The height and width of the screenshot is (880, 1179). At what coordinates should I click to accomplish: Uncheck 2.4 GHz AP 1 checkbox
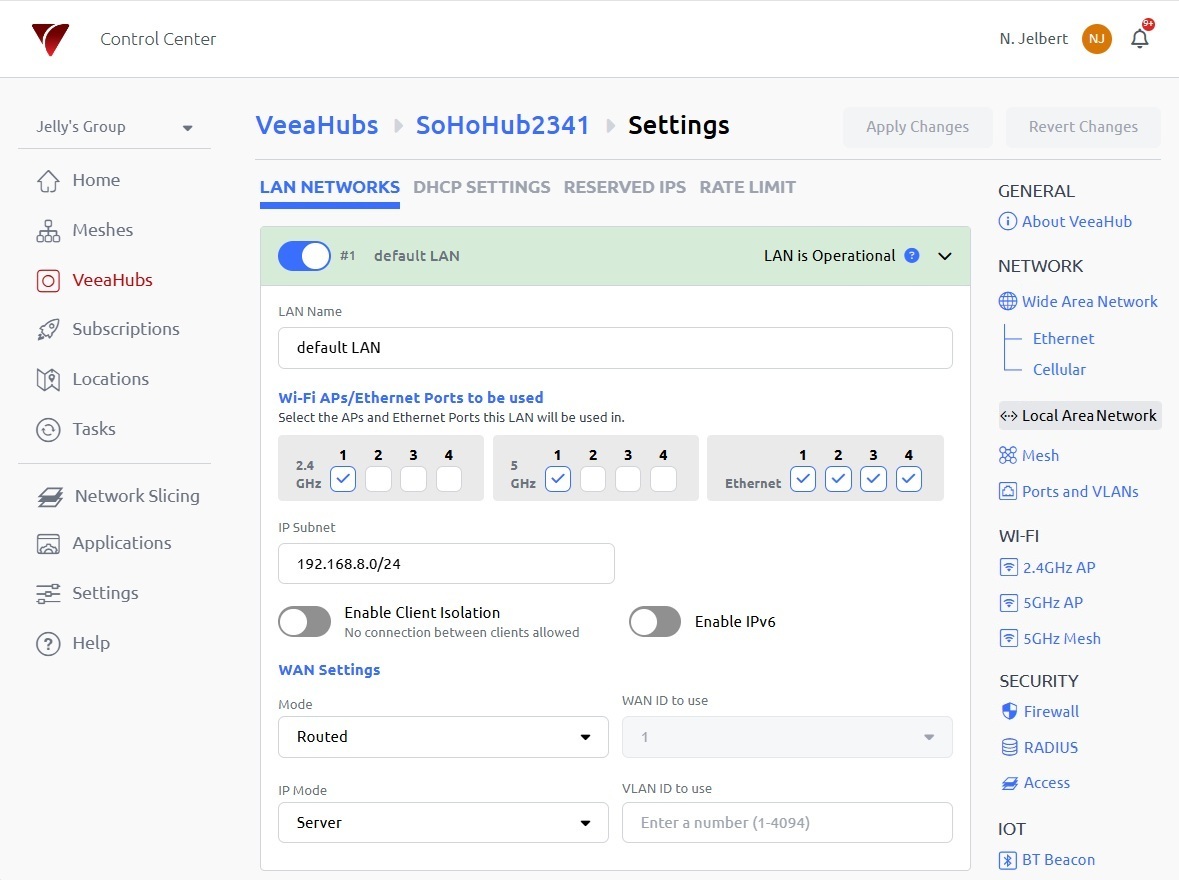(x=343, y=479)
